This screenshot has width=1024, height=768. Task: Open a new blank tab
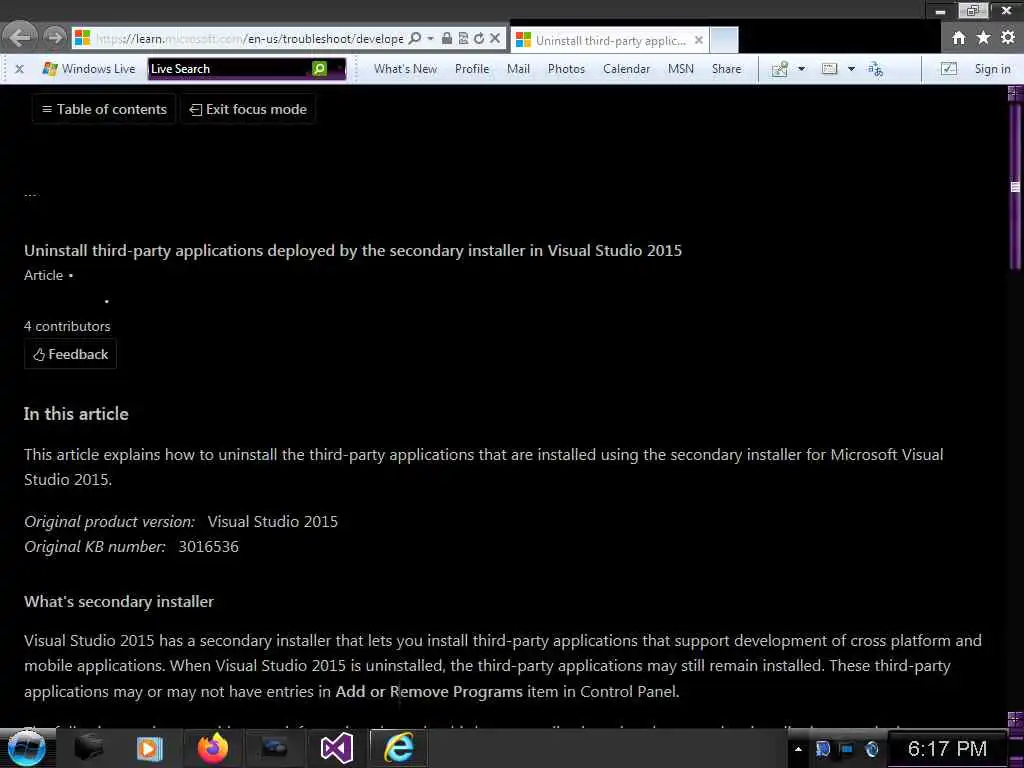tap(724, 40)
